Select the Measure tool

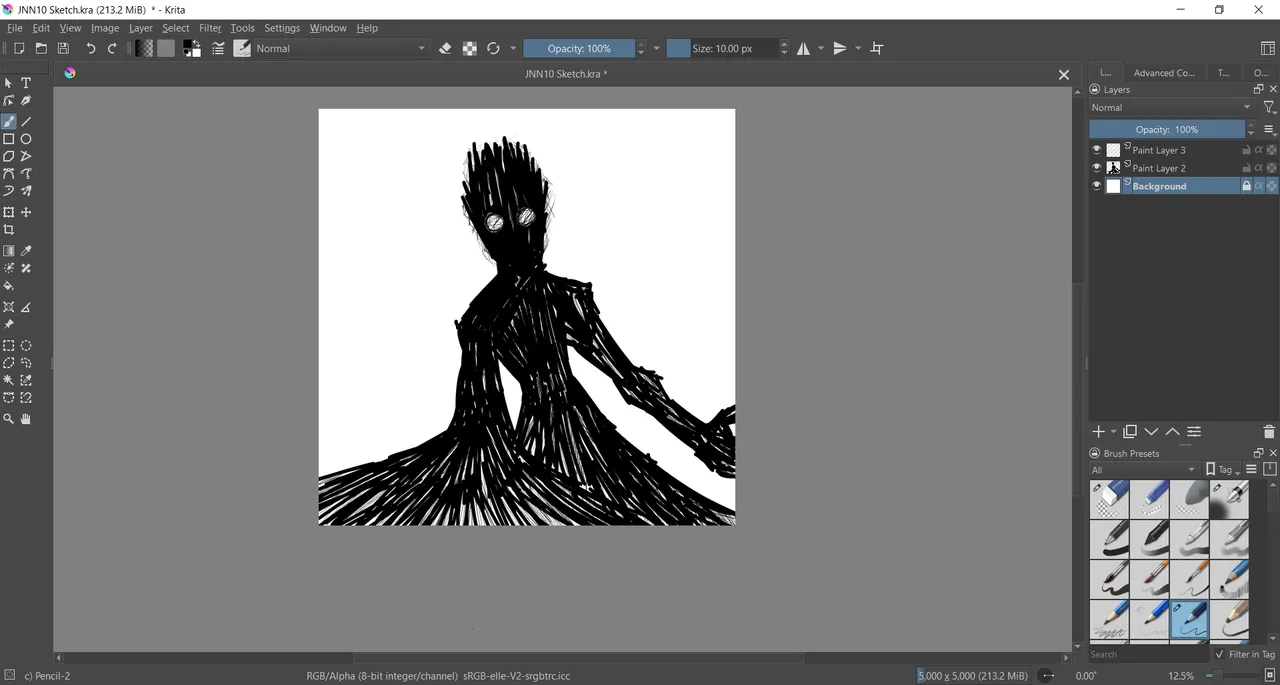26,307
